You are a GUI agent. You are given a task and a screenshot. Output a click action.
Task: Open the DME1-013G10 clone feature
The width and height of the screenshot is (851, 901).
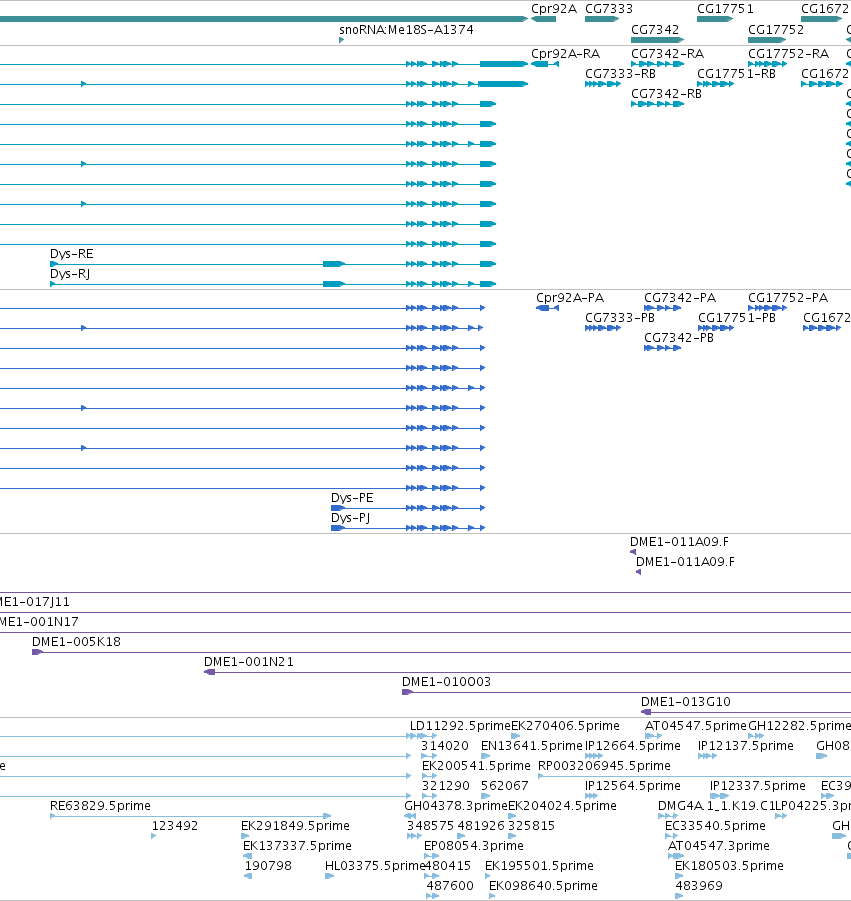click(746, 712)
